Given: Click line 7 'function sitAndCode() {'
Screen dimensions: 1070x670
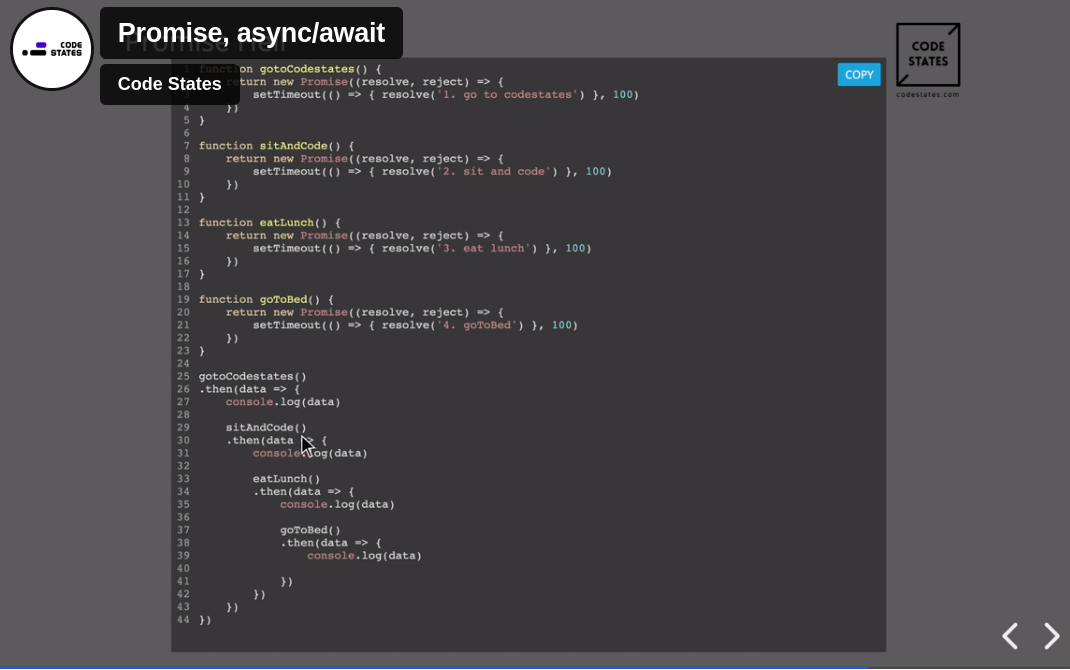Looking at the screenshot, I should (x=276, y=146).
